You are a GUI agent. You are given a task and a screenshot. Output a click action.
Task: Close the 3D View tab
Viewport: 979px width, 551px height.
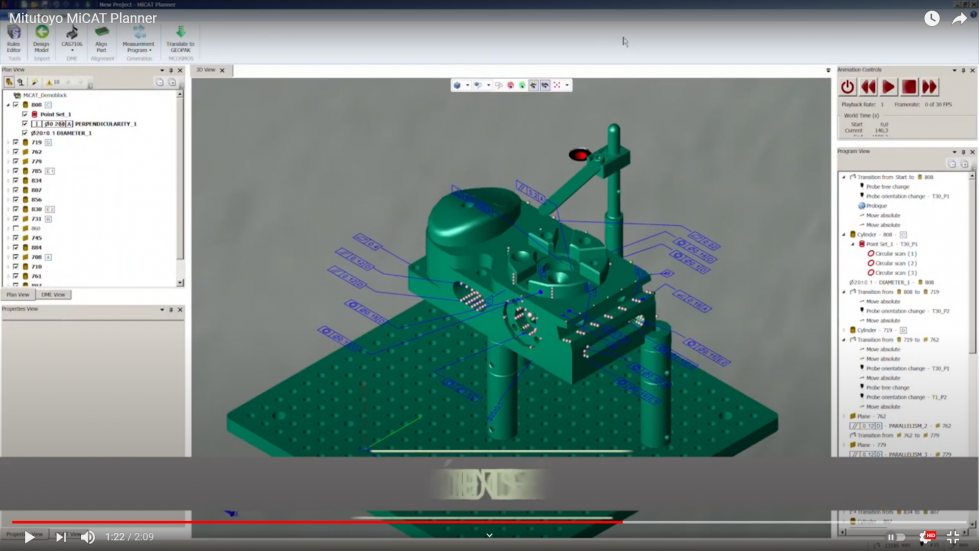click(x=222, y=71)
